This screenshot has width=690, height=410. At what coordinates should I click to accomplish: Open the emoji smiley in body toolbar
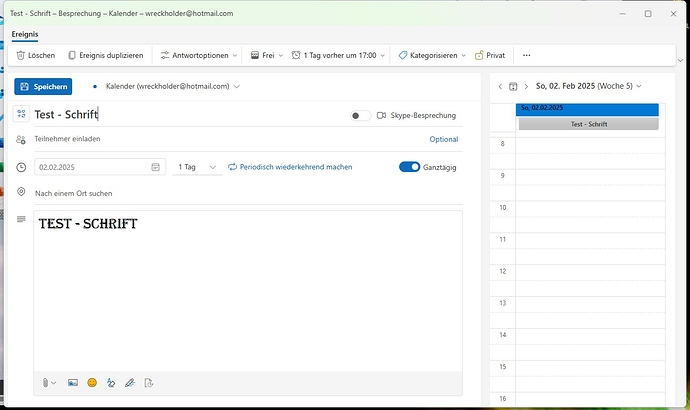[92, 383]
